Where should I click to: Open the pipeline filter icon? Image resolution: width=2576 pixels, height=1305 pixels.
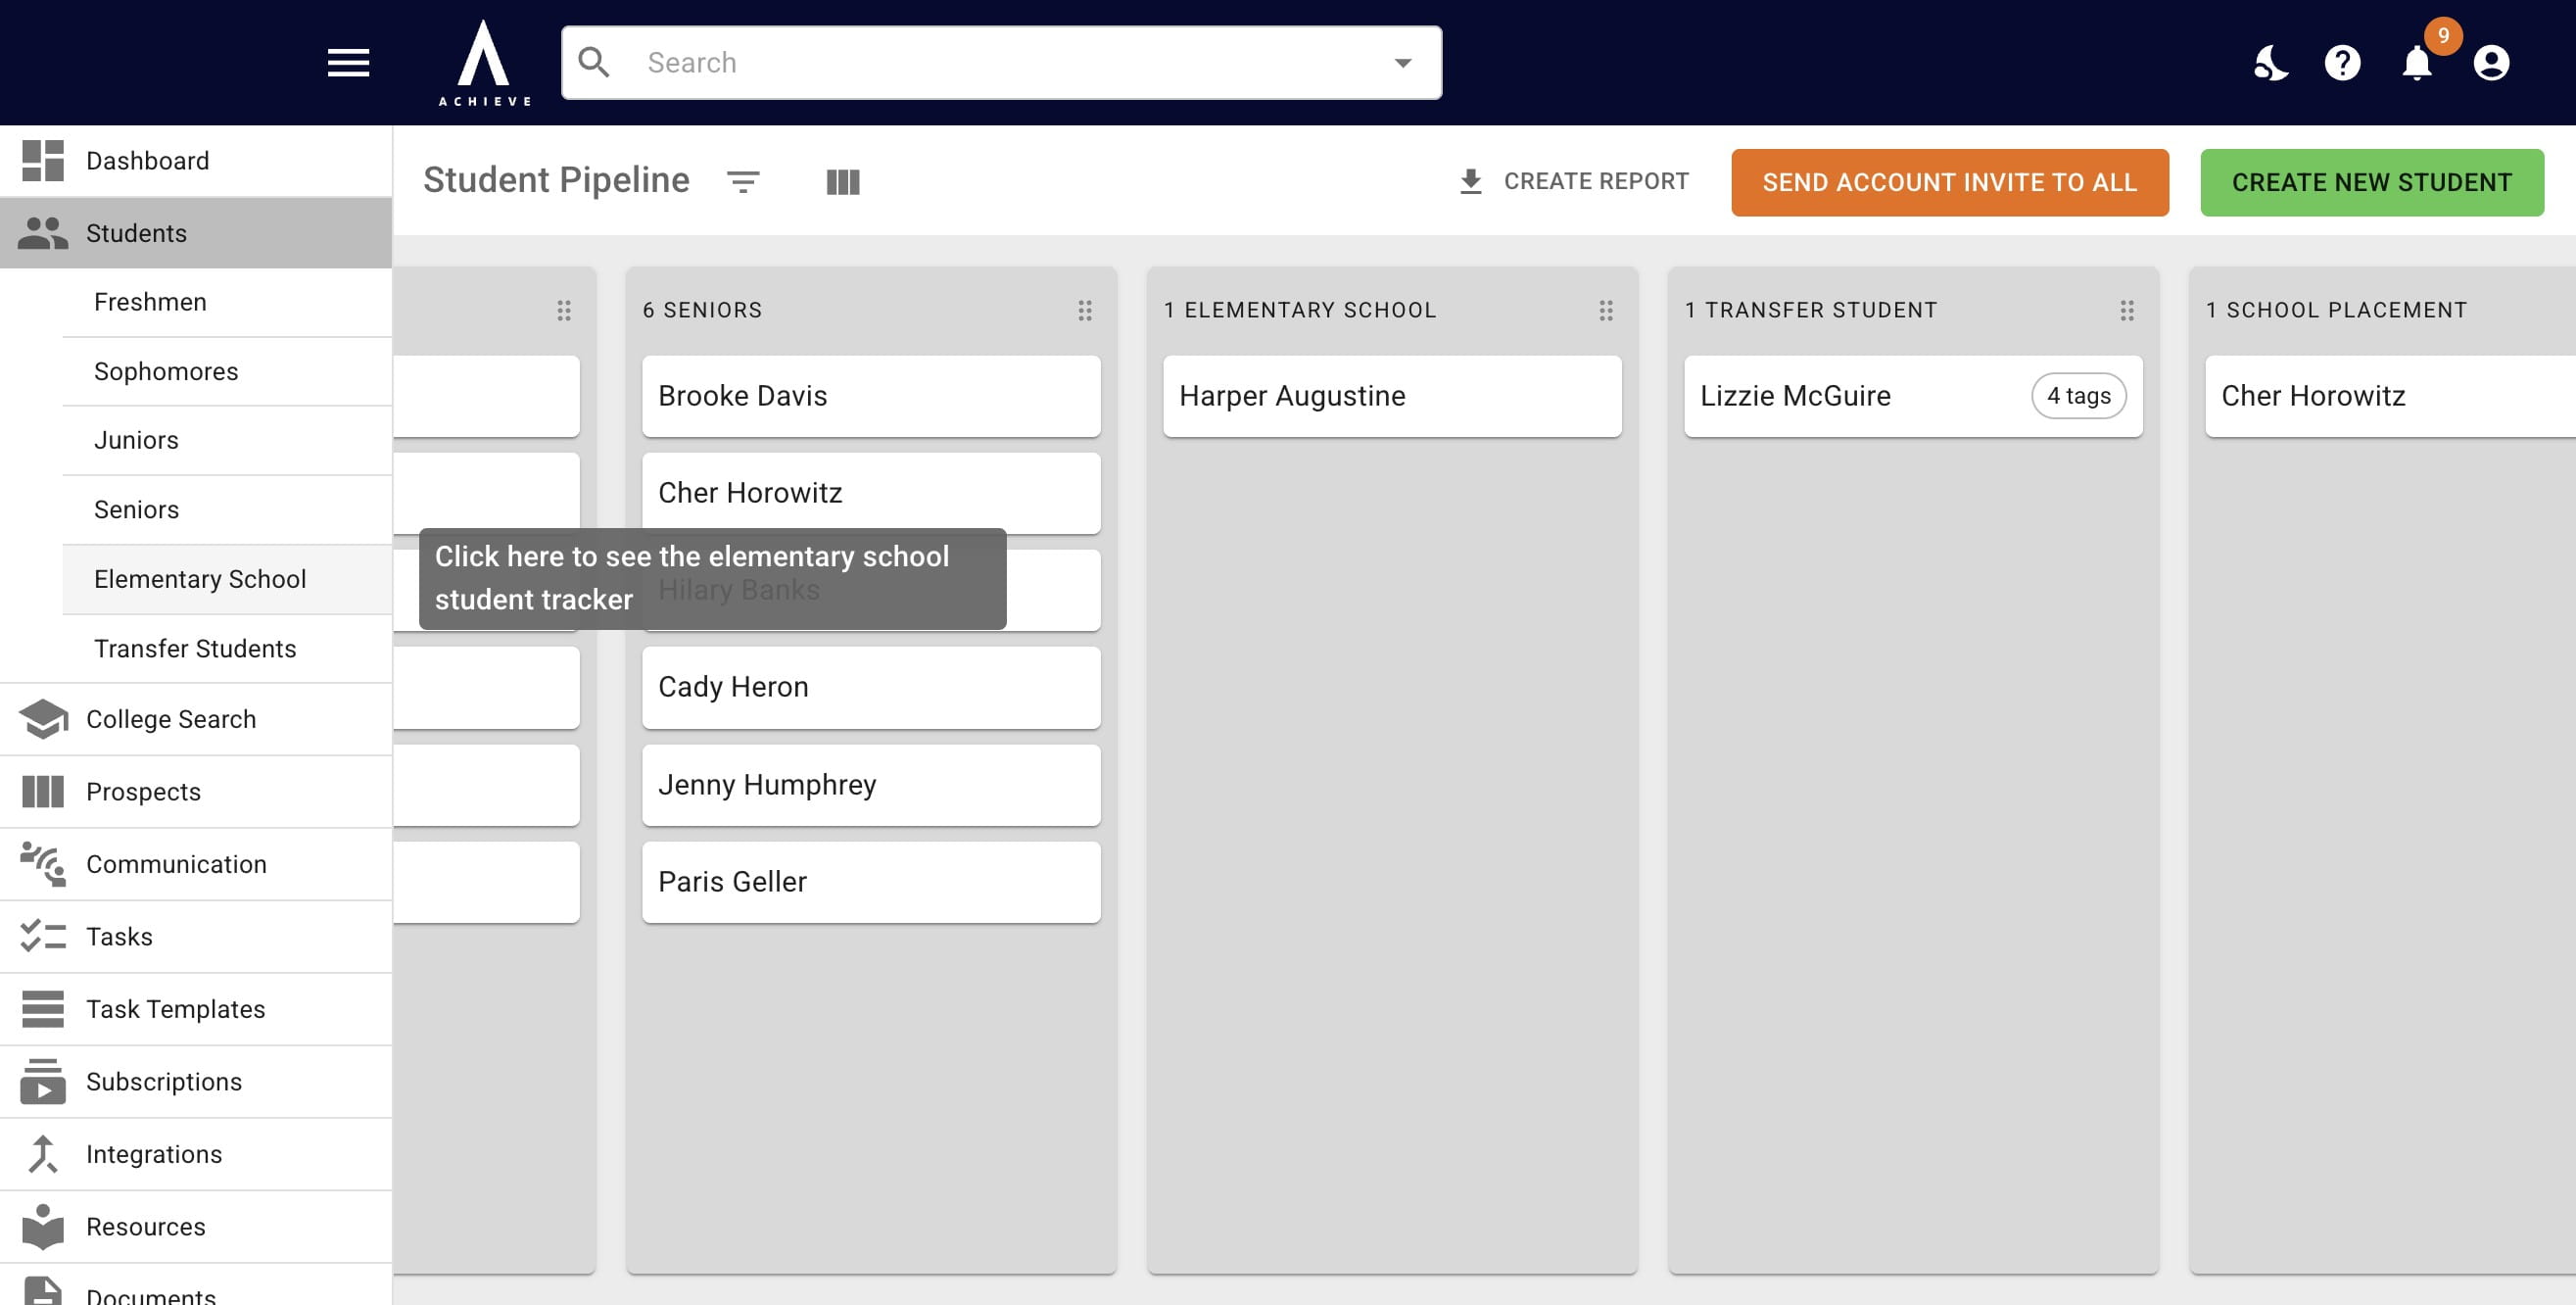(743, 181)
